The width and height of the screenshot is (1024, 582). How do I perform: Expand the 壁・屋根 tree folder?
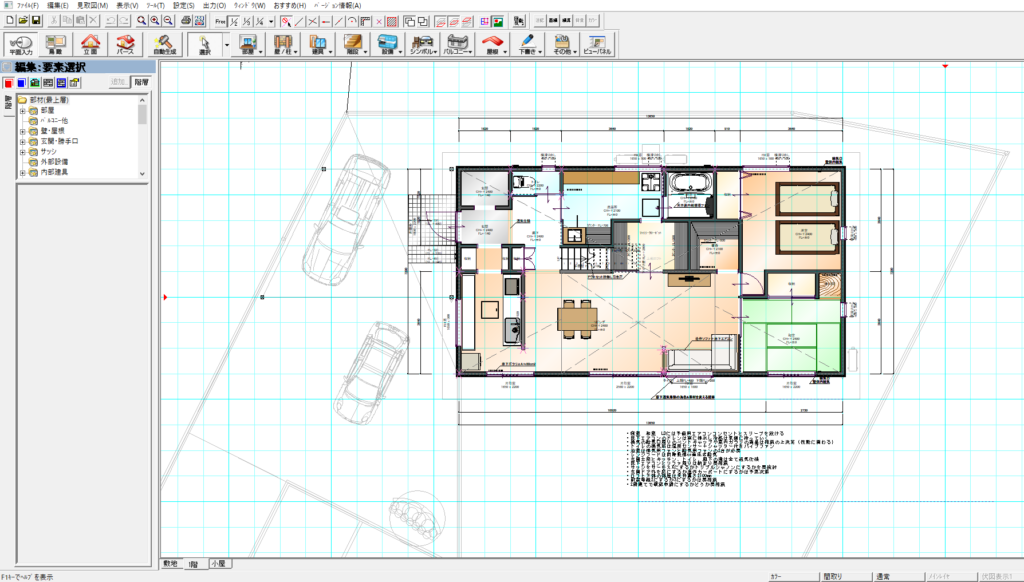[23, 131]
